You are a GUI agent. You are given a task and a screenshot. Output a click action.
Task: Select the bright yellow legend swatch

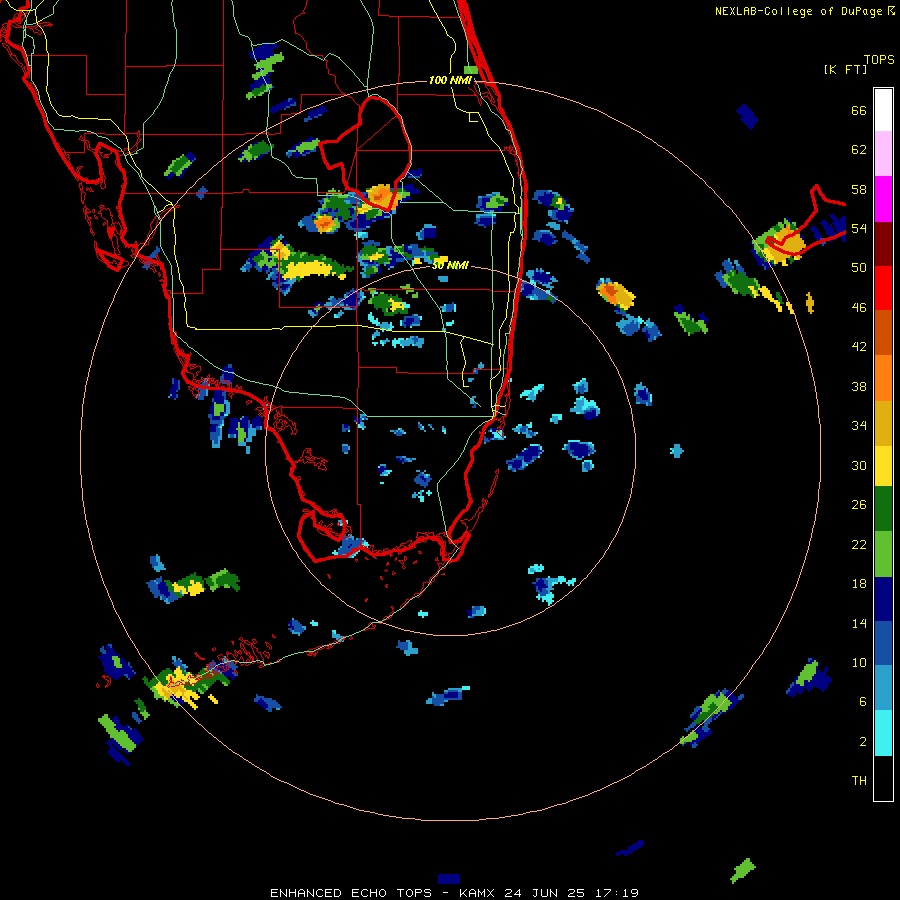coord(883,466)
